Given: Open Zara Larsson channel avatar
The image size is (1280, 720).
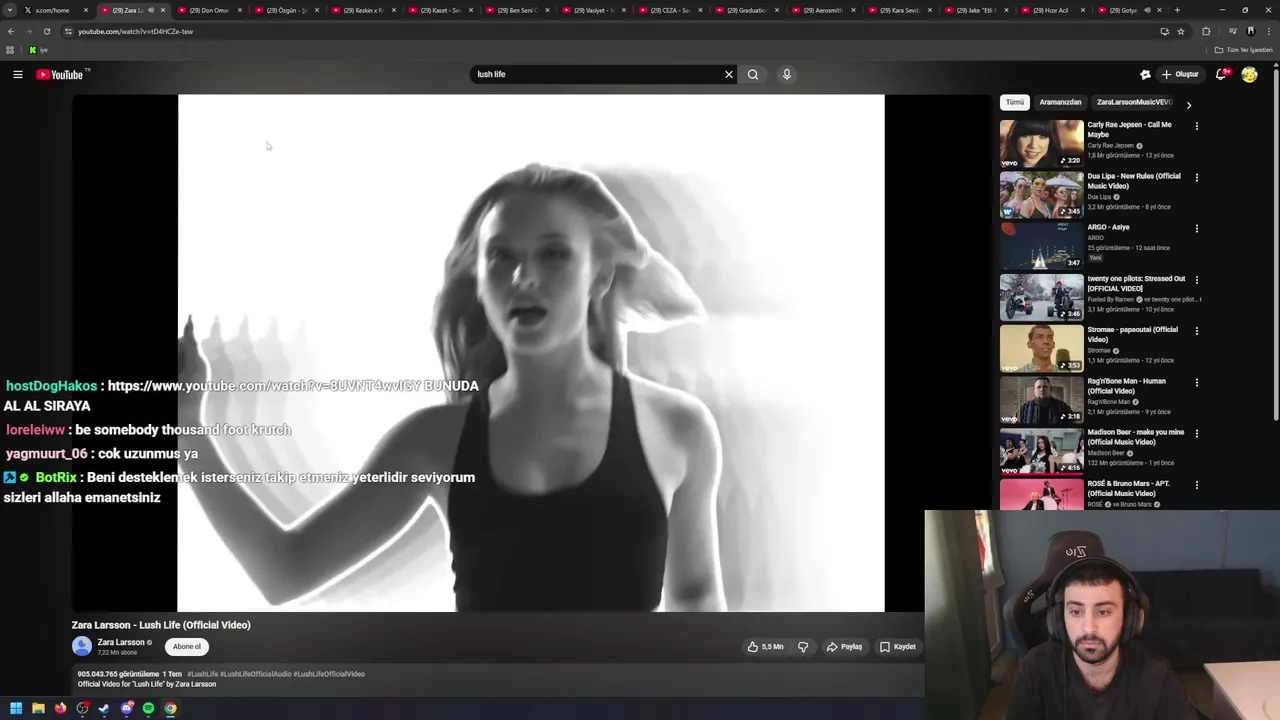Looking at the screenshot, I should pos(82,646).
